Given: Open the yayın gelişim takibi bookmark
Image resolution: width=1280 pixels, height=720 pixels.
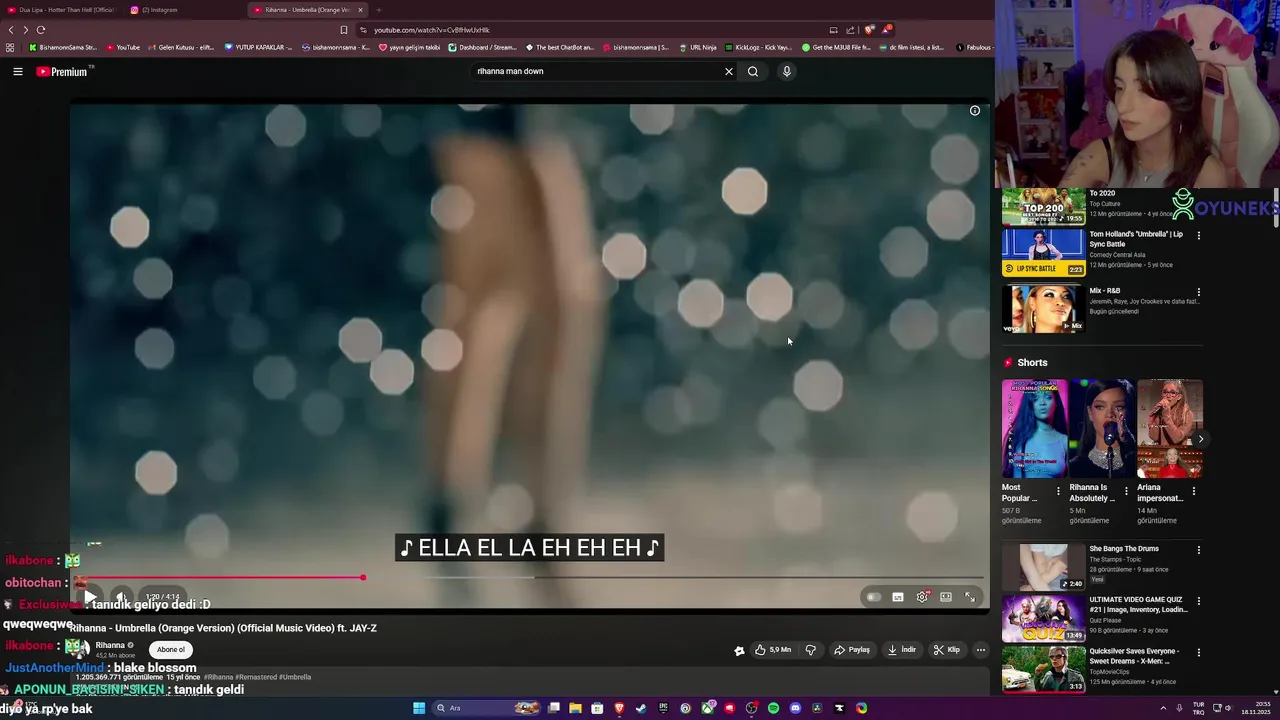Looking at the screenshot, I should point(409,47).
